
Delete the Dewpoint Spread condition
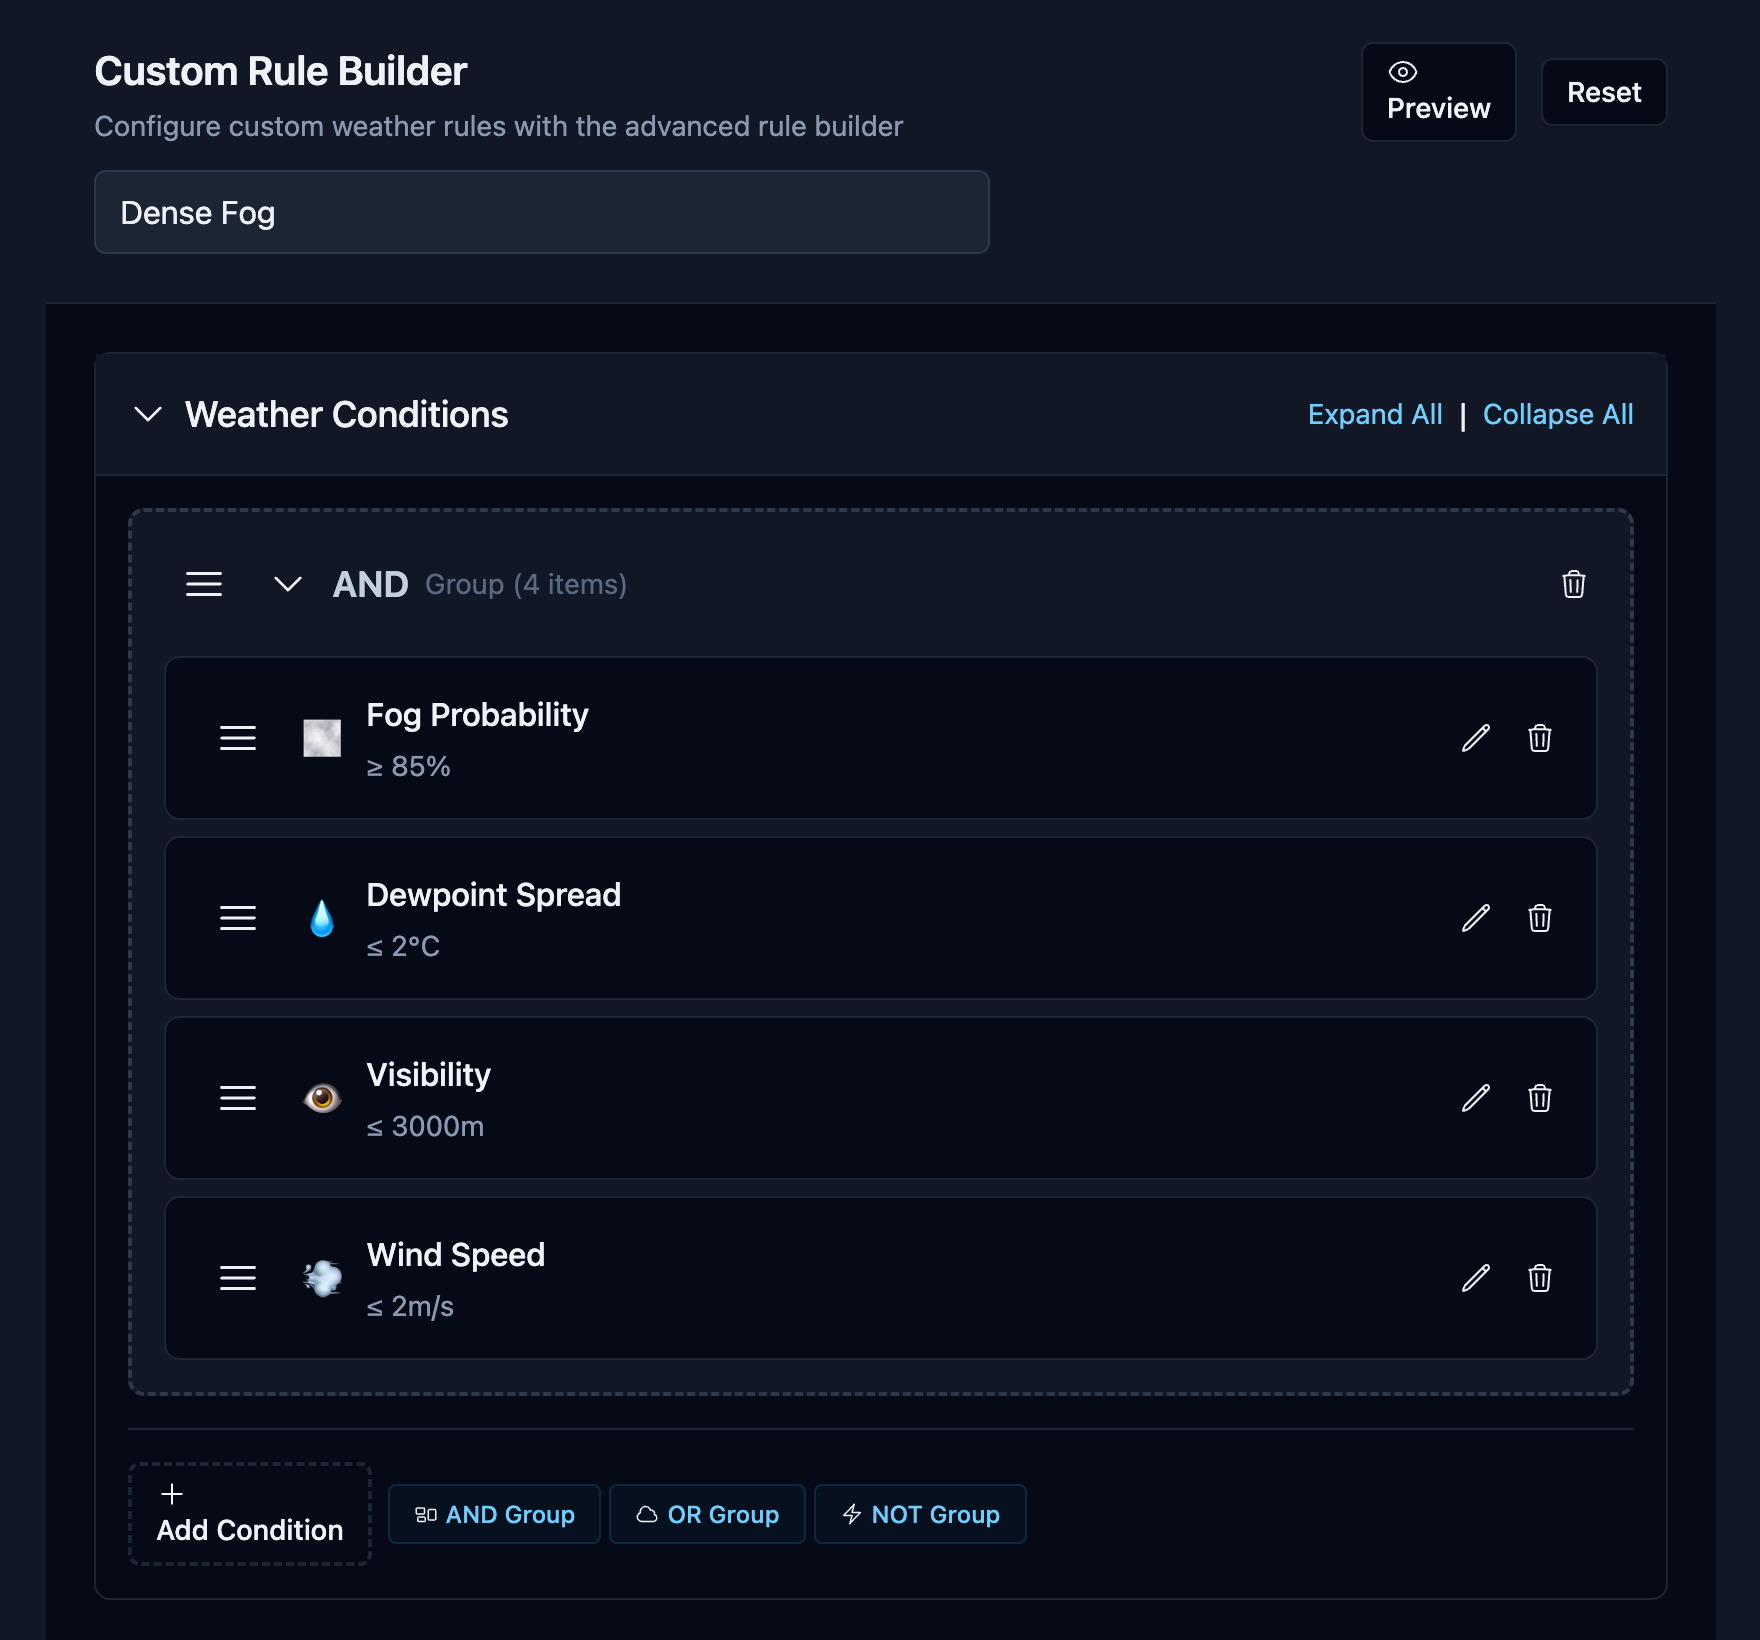click(x=1539, y=919)
